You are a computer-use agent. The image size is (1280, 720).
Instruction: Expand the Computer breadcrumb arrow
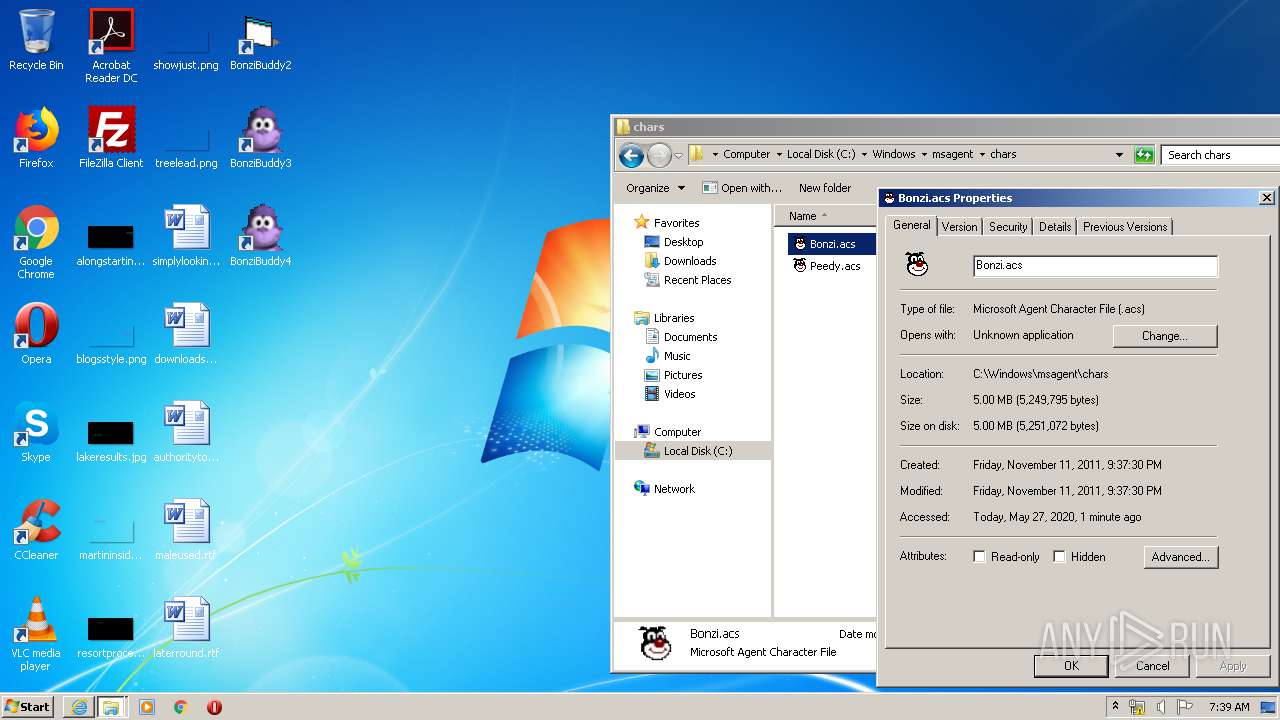coord(777,155)
